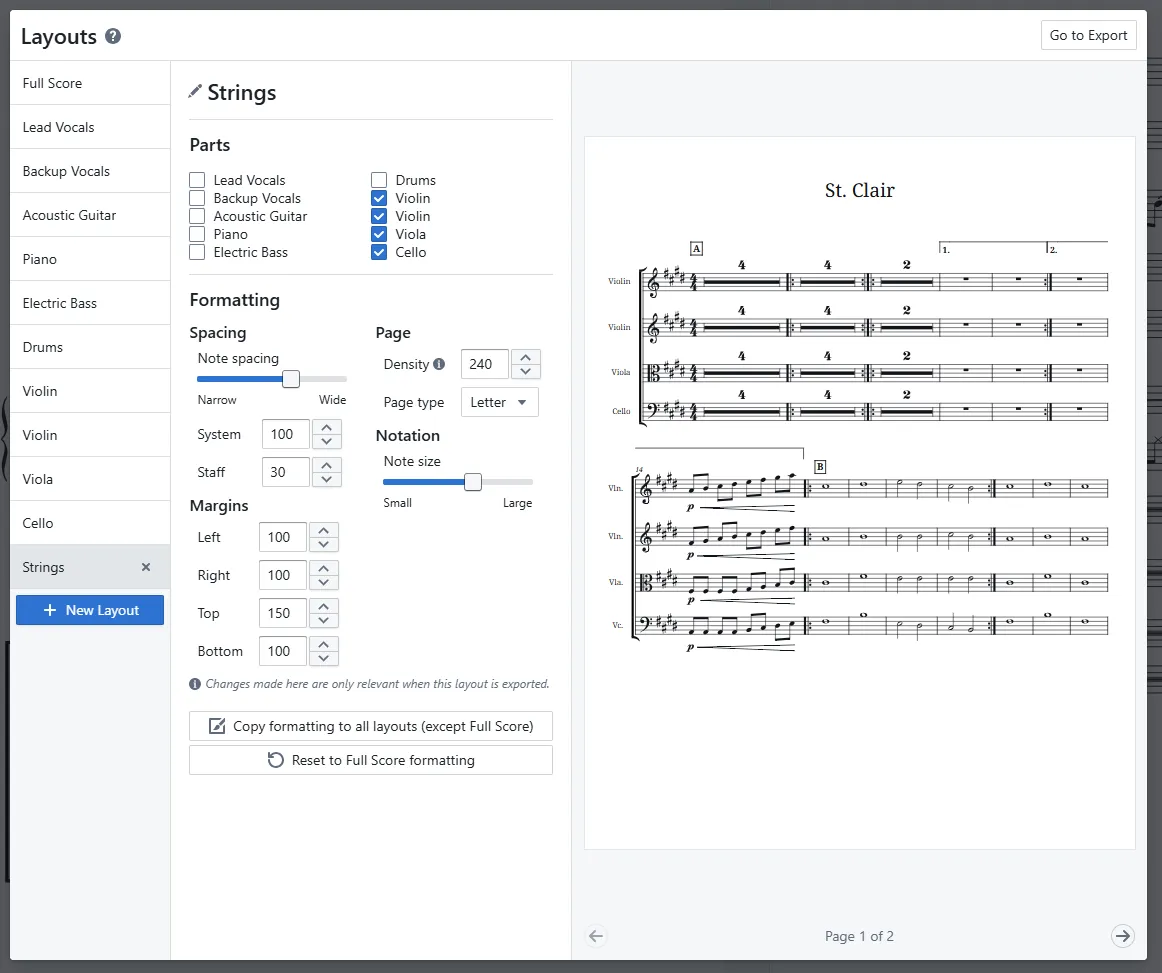Delete the Strings layout with the x
This screenshot has height=973, width=1162.
click(145, 567)
